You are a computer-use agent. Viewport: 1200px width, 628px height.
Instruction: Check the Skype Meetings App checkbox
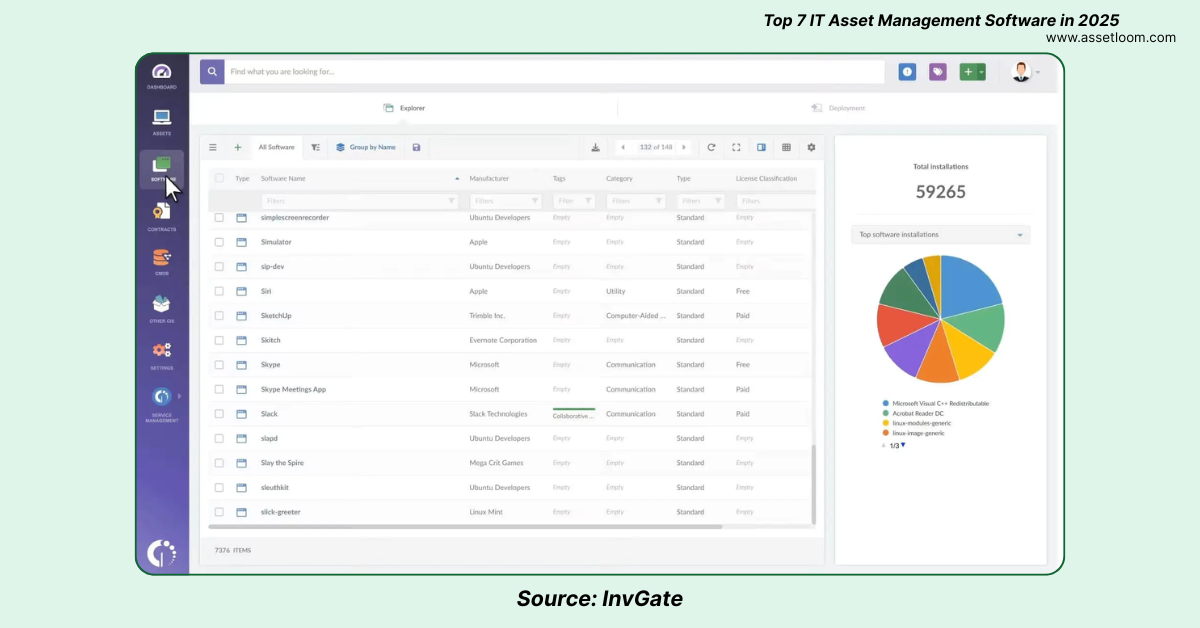(219, 389)
